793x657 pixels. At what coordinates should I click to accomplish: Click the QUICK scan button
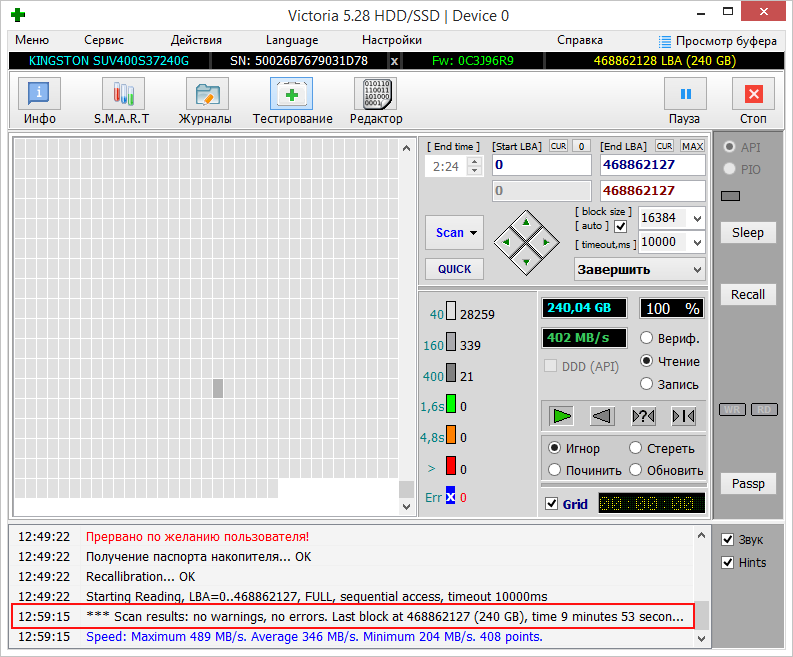pos(454,269)
